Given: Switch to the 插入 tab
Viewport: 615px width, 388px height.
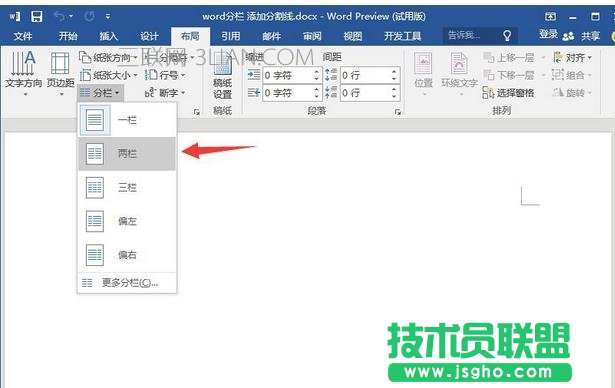Looking at the screenshot, I should [109, 36].
